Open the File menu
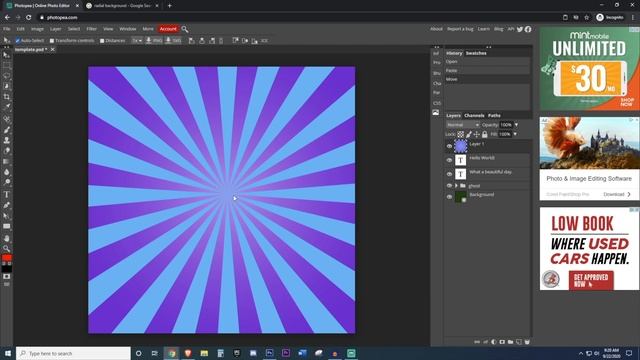Viewport: 640px width, 360px height. [7, 29]
